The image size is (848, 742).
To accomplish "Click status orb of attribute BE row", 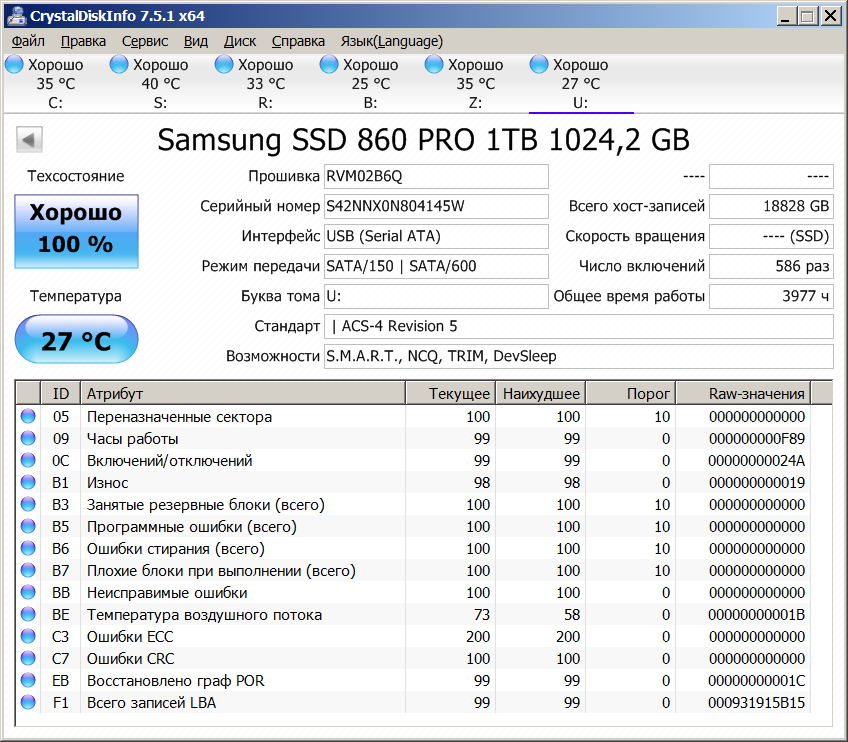I will [28, 614].
